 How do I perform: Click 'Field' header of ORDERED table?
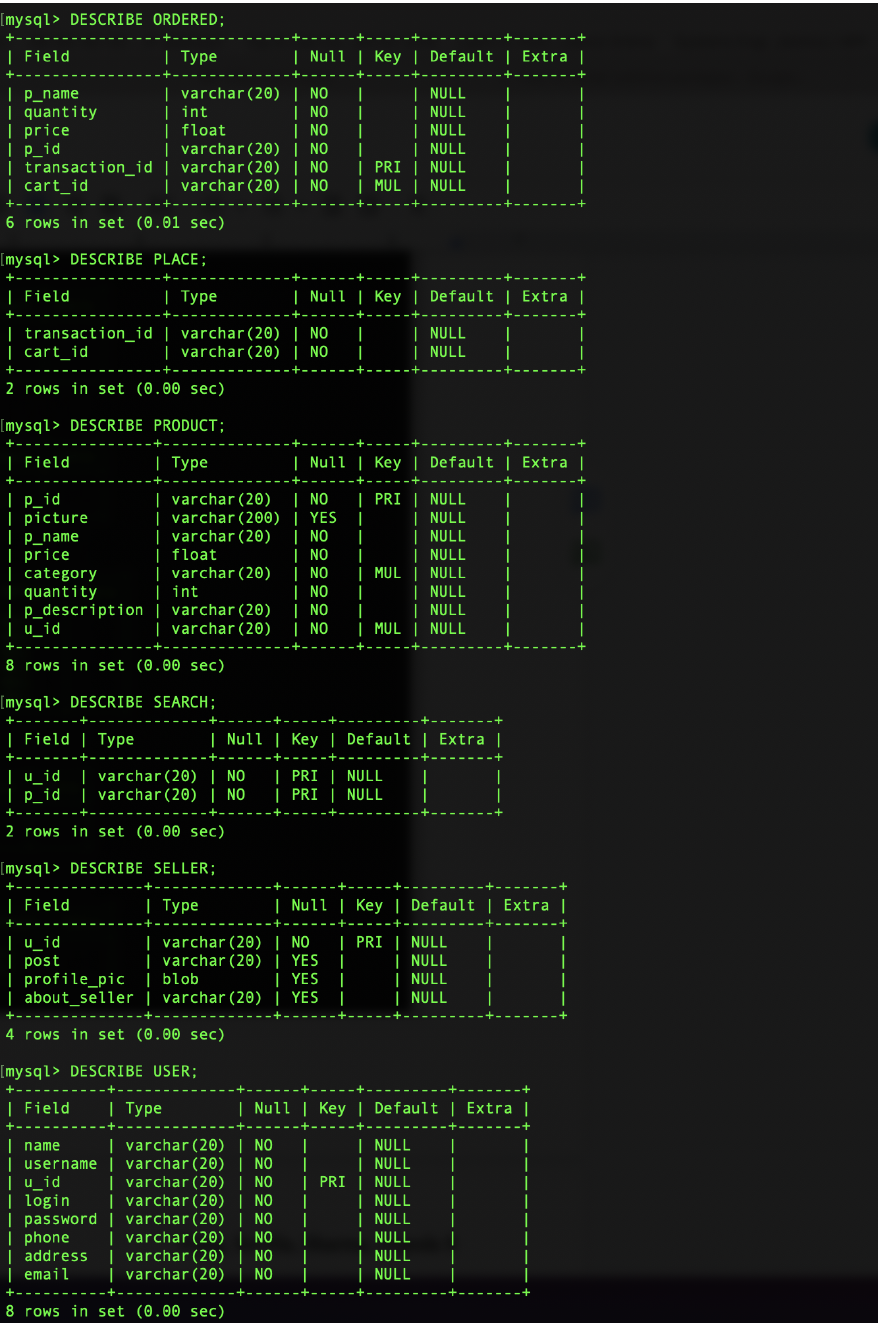click(47, 56)
